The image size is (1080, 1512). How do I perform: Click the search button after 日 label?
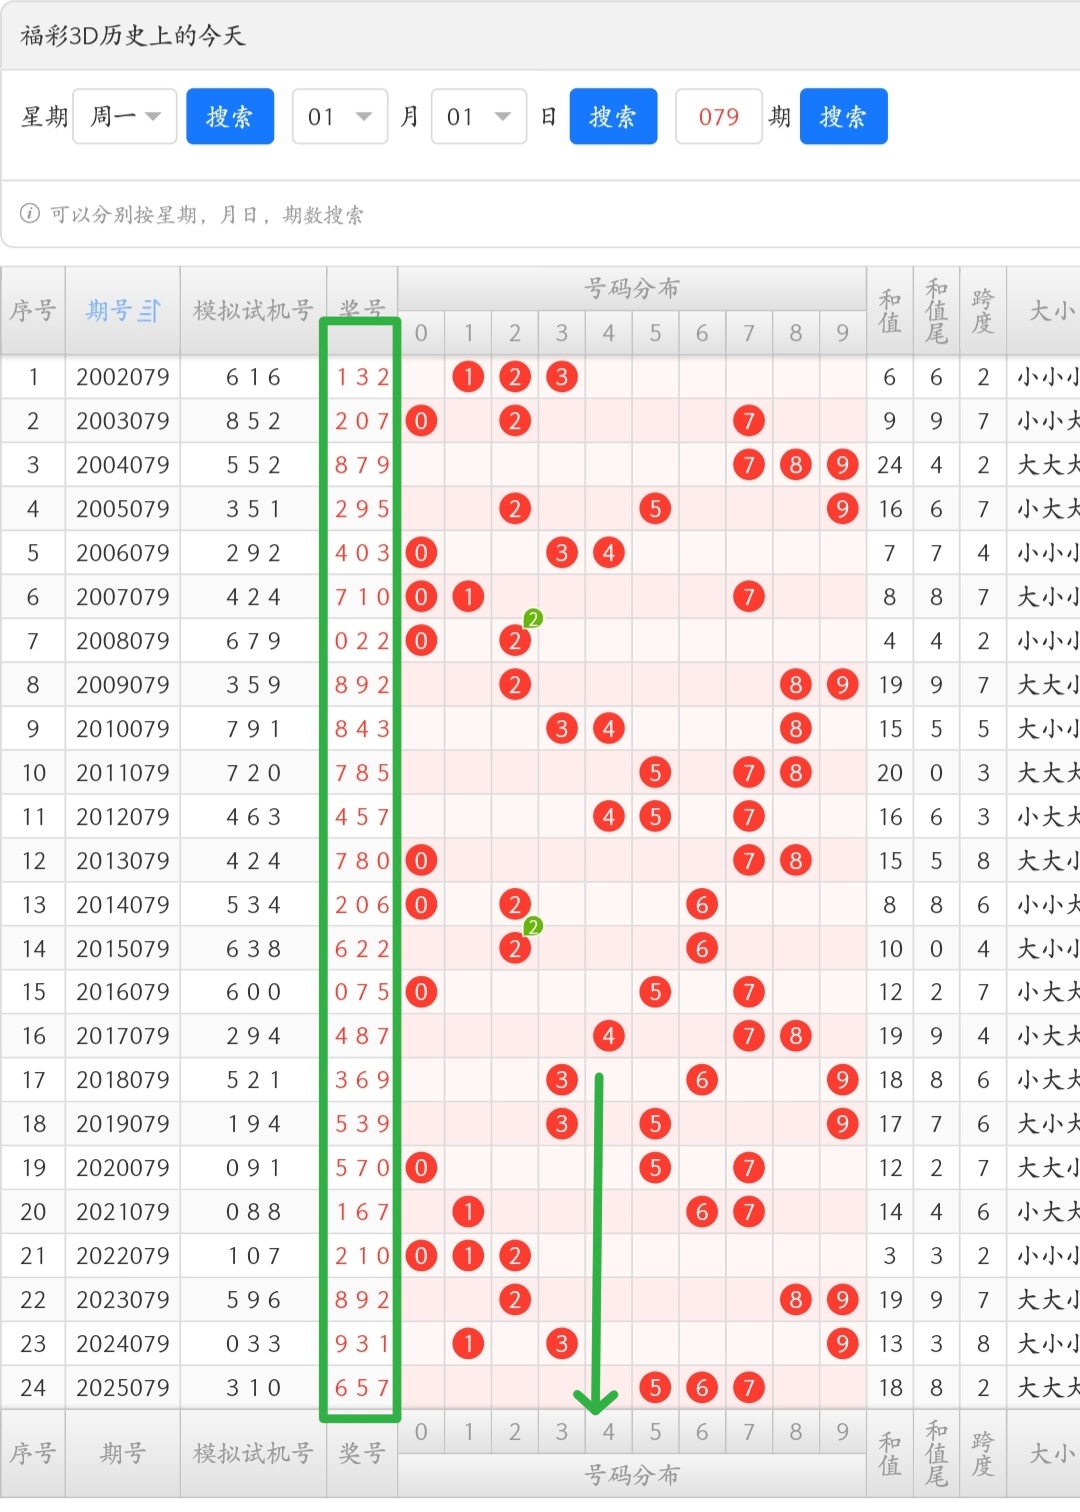(613, 116)
